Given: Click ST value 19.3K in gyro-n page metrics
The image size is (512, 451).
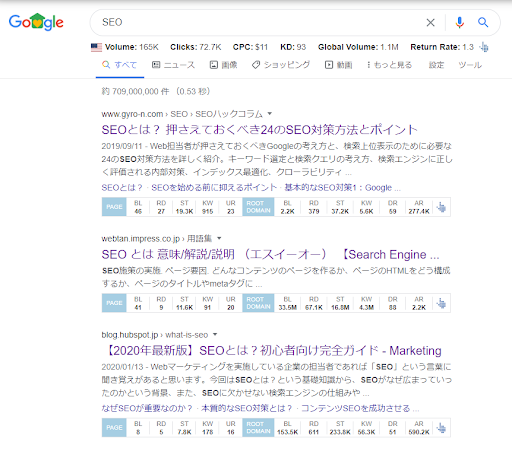Looking at the screenshot, I should (x=184, y=211).
